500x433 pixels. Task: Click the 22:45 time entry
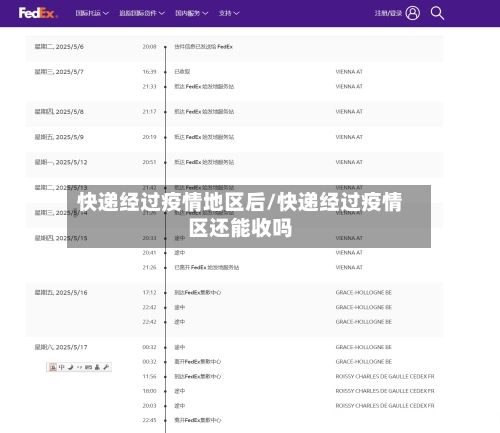[x=149, y=420]
